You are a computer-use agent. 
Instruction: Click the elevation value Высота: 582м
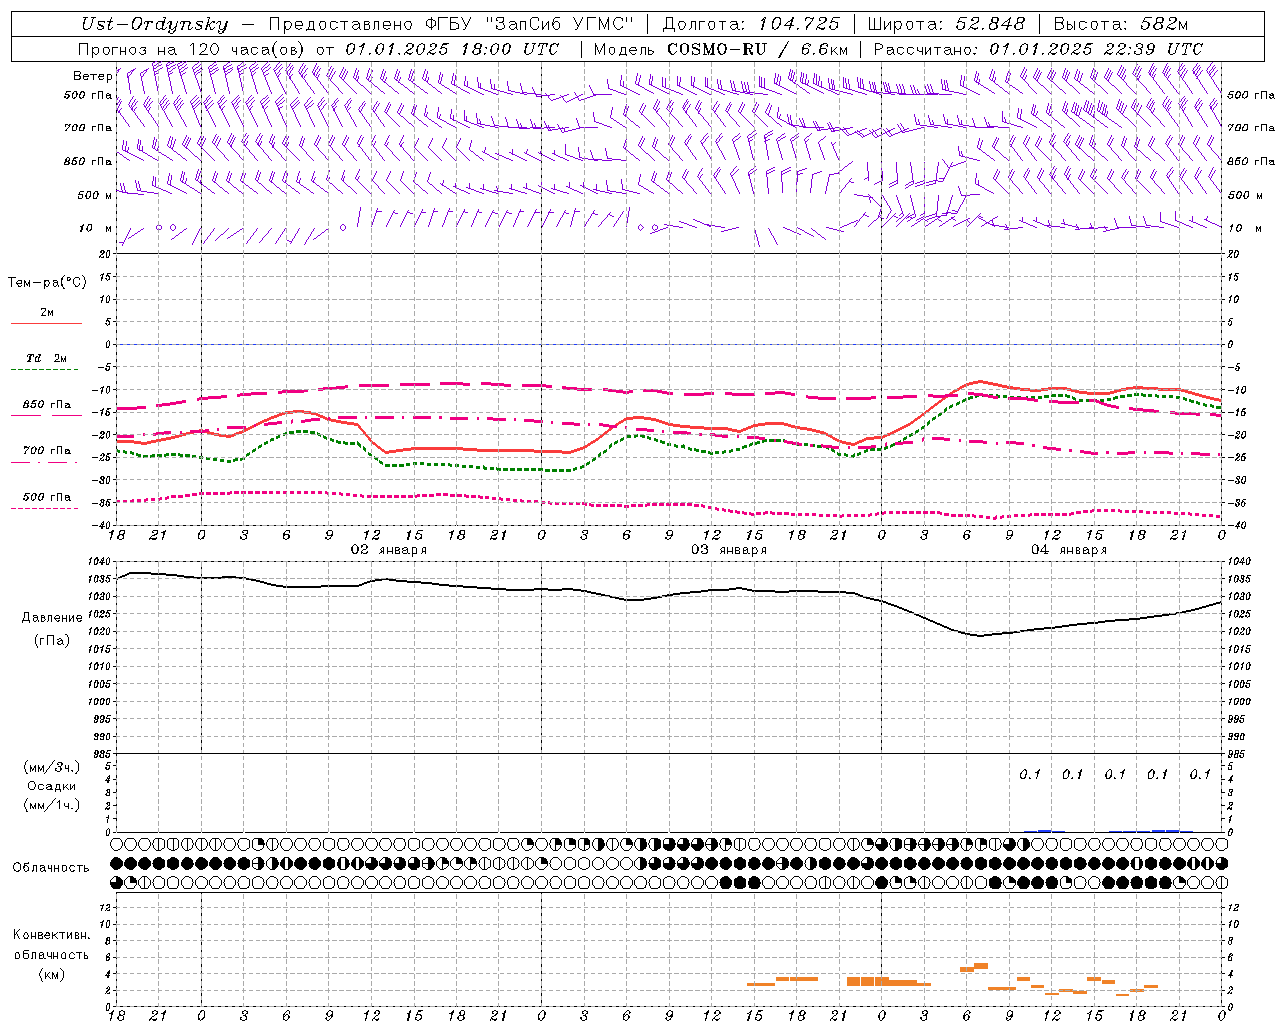pos(1121,24)
